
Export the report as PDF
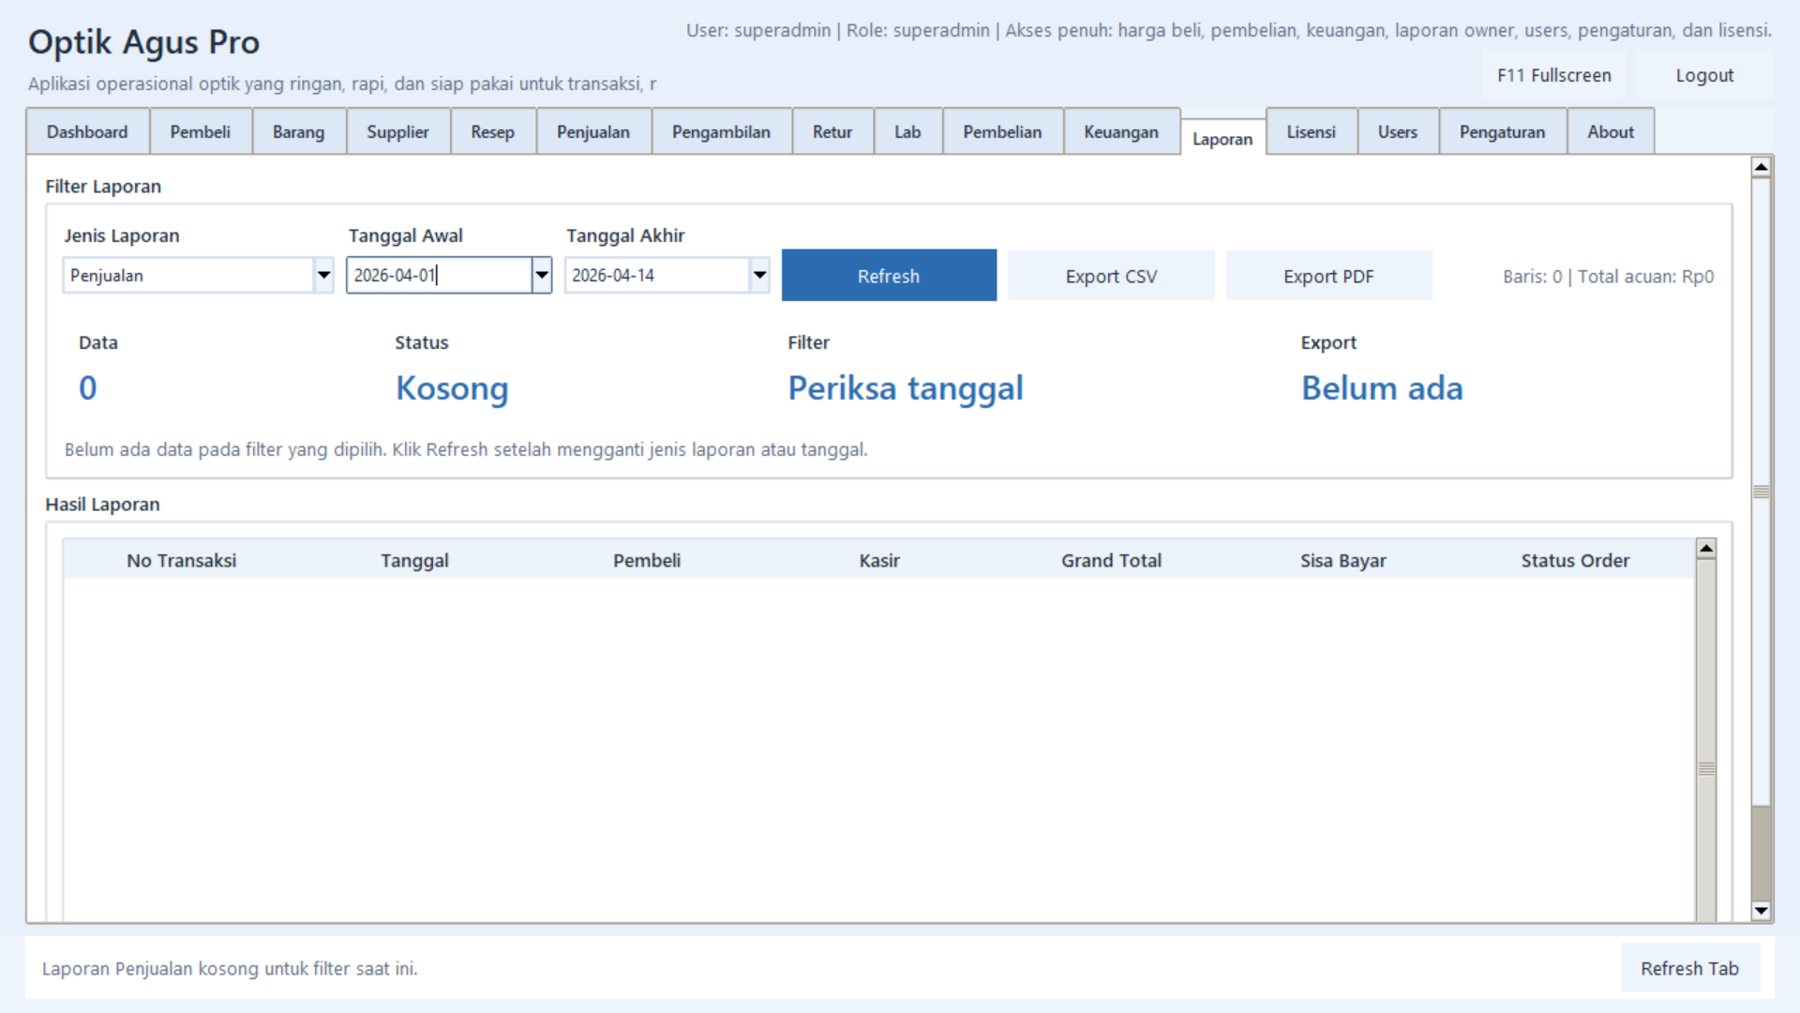point(1329,275)
